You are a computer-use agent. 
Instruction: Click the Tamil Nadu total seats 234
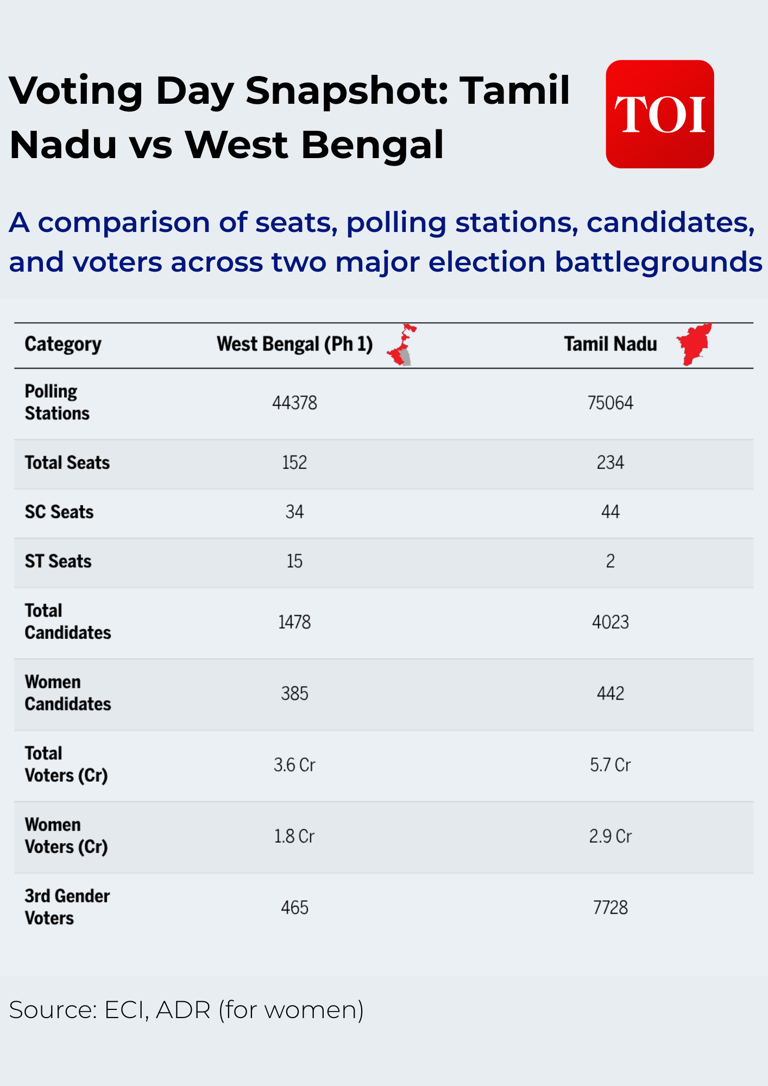point(610,463)
